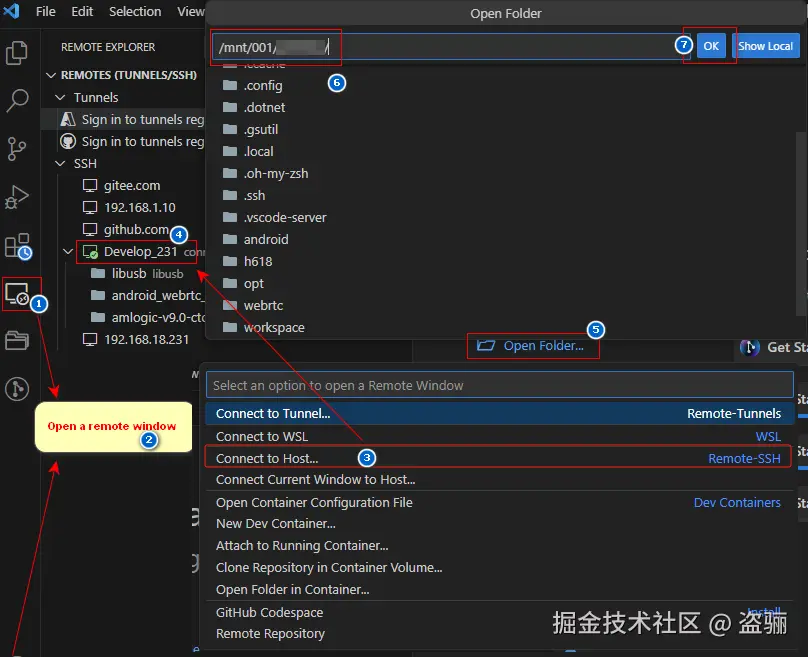808x657 pixels.
Task: Select .ssh in the folder list
Action: [x=255, y=195]
